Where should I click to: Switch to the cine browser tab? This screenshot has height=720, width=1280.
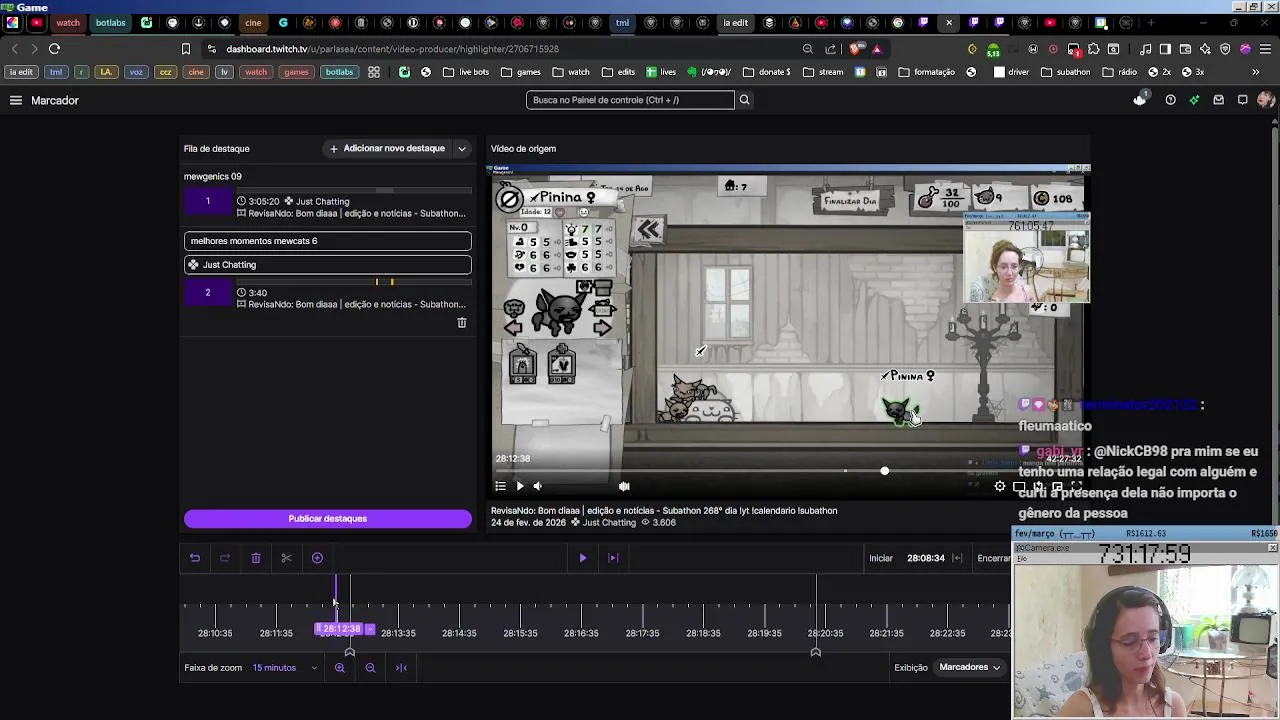tap(253, 23)
